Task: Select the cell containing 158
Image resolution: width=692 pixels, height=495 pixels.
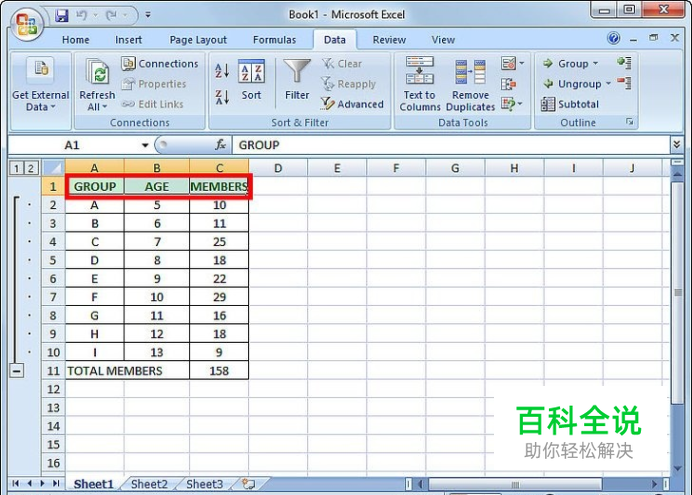Action: coord(219,371)
